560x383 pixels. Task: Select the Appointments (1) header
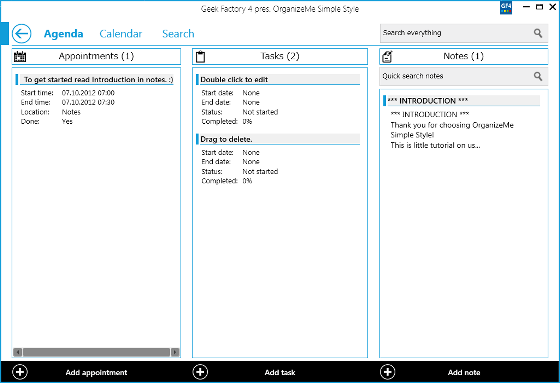[96, 56]
